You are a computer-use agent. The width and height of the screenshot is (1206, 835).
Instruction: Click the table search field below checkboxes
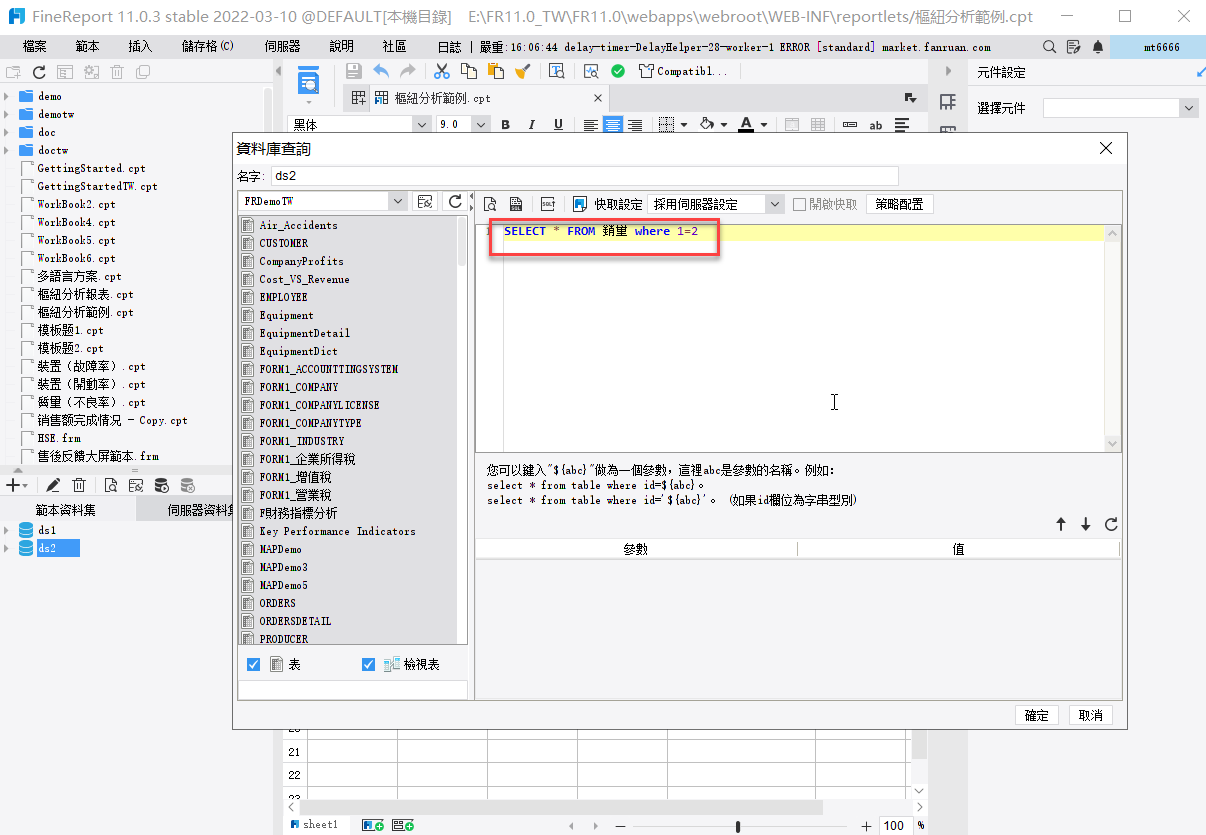click(352, 690)
